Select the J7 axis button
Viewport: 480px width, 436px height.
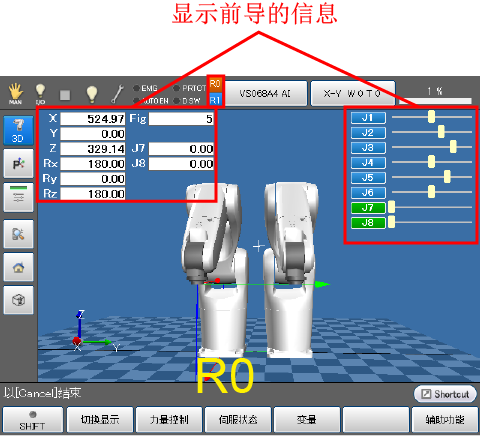tap(368, 208)
